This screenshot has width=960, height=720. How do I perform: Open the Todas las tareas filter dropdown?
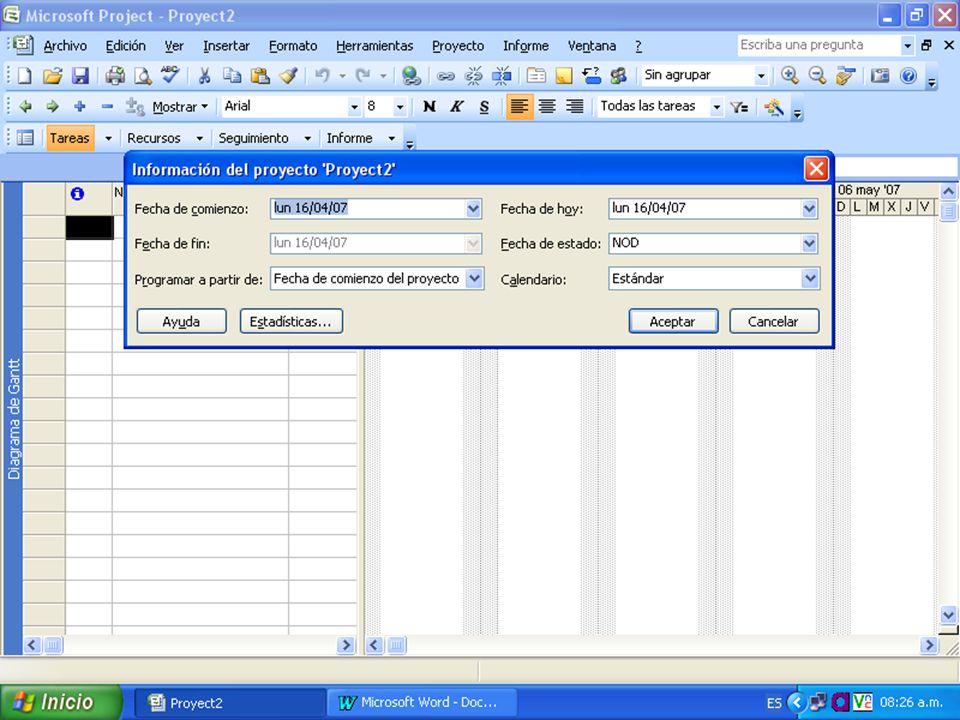click(x=716, y=107)
